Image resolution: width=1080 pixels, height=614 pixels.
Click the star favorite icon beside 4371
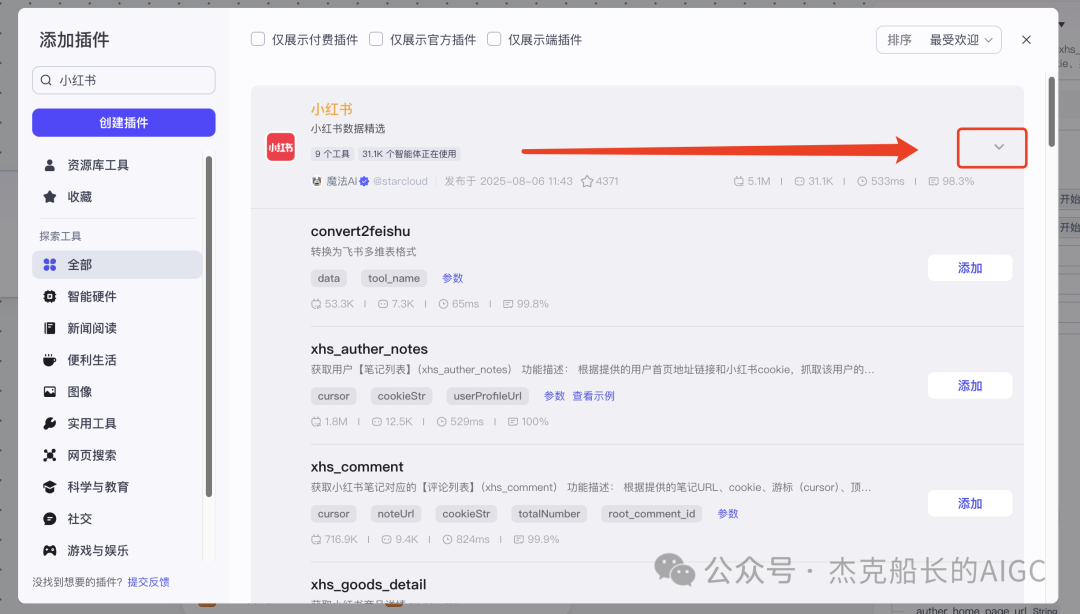tap(587, 181)
